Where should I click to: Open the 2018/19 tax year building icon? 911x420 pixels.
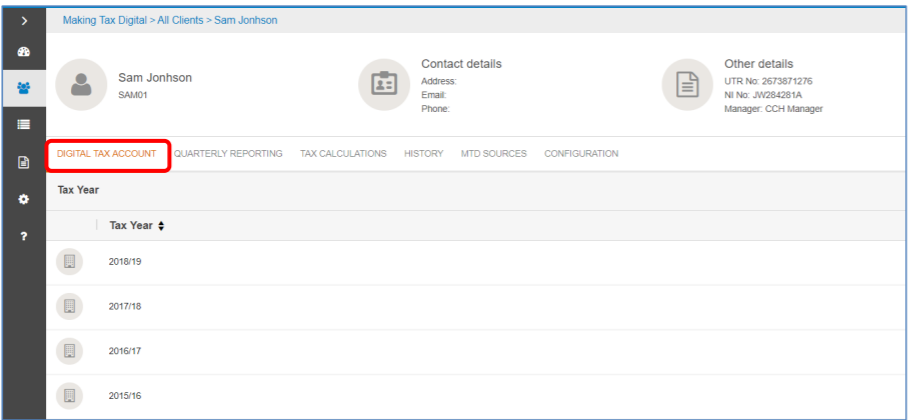coord(69,261)
